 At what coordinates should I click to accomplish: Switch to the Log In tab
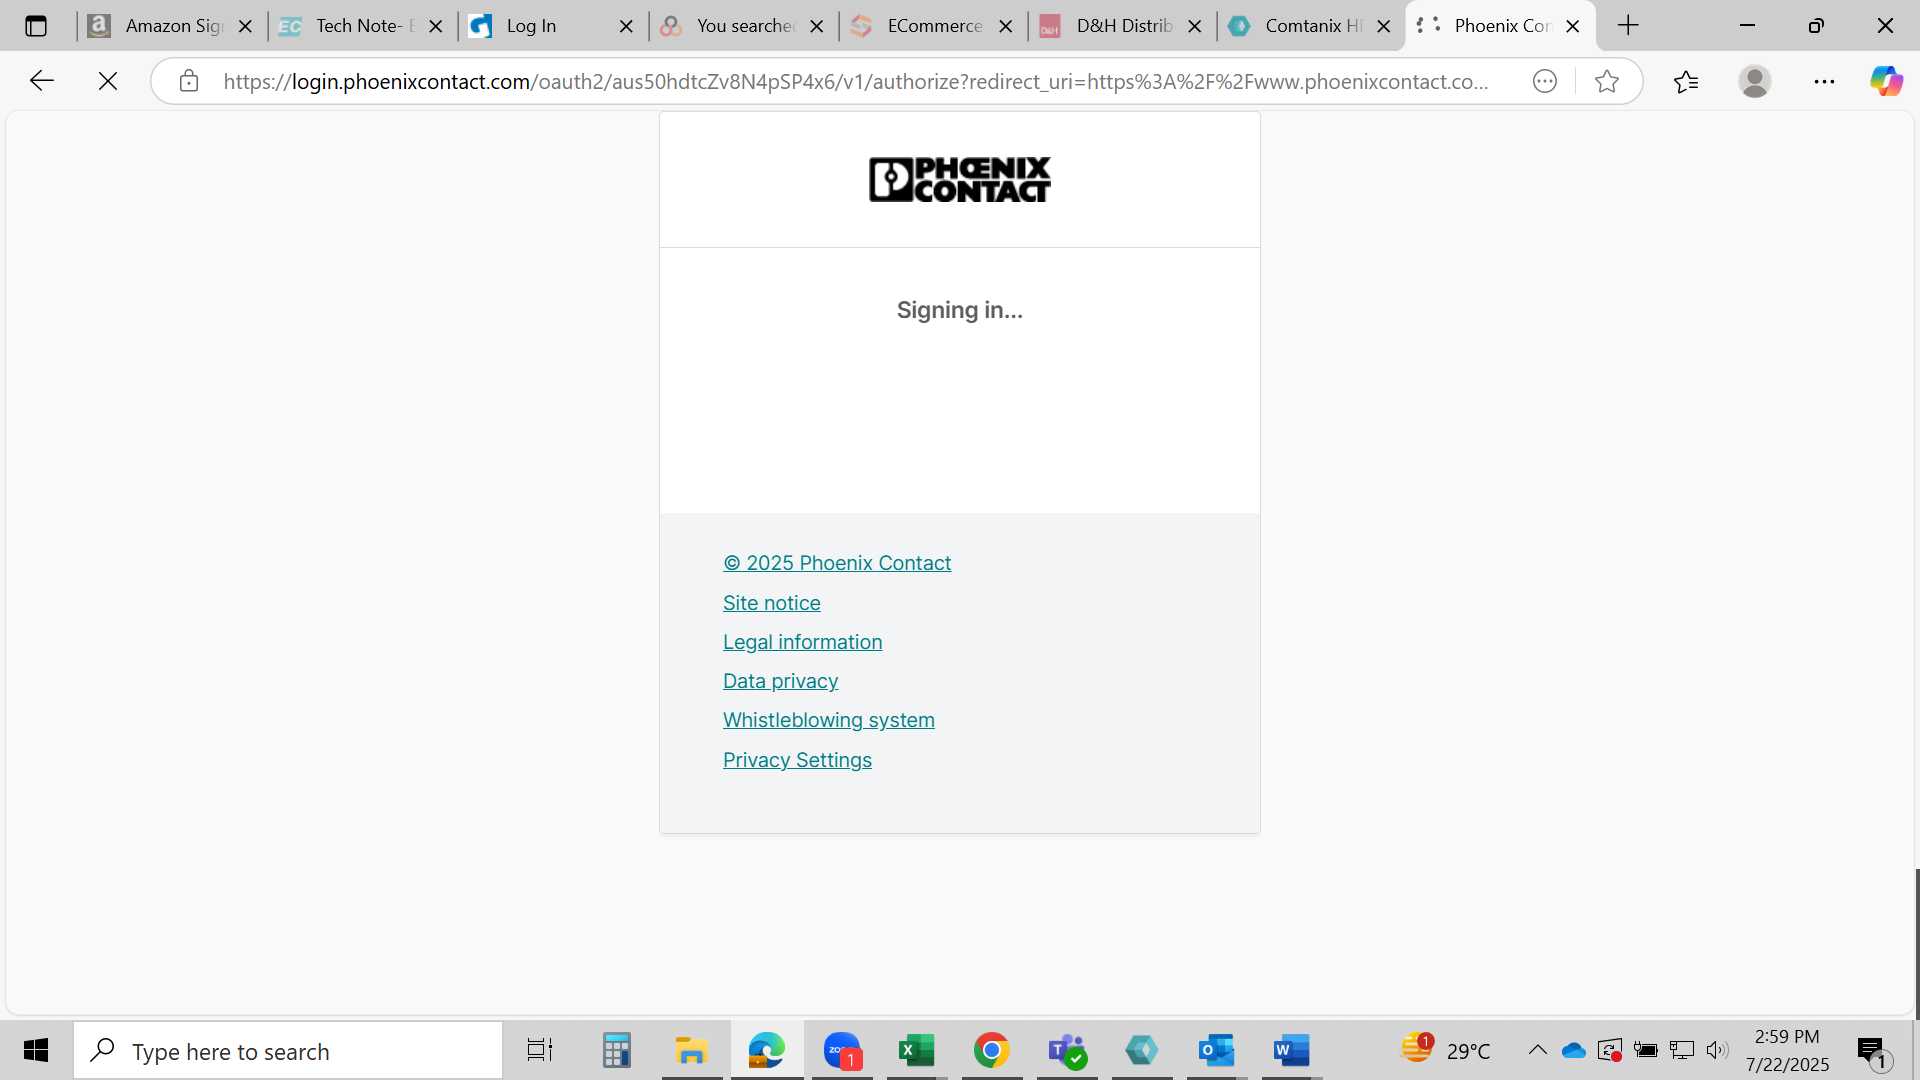point(551,26)
